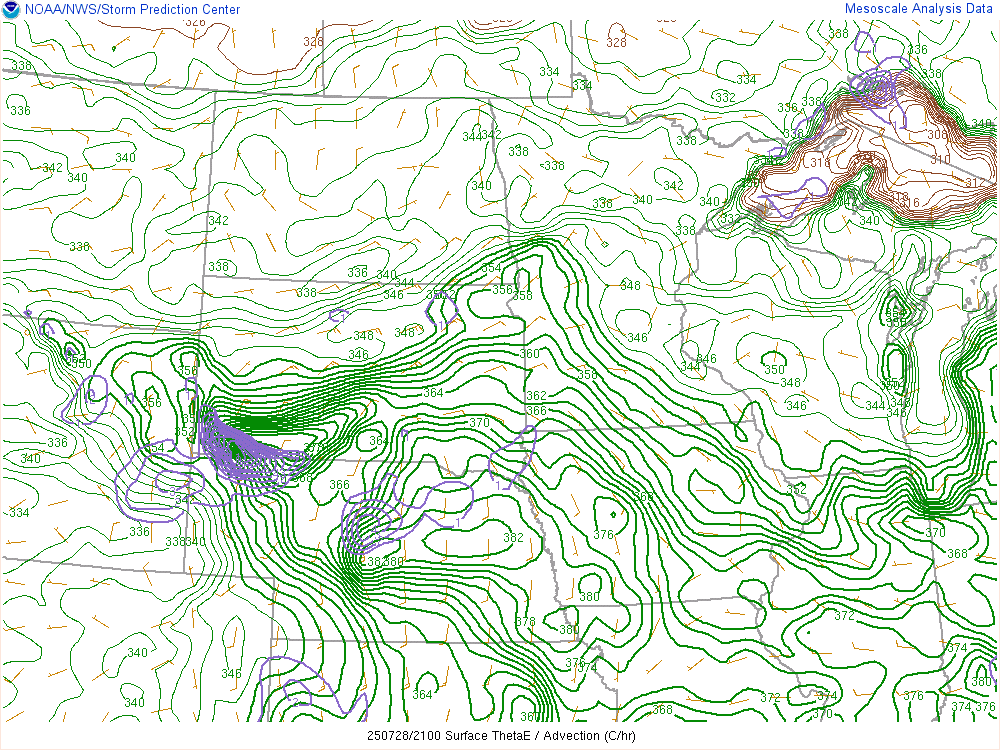Select the Surface ThetaE / Advection caption

coord(499,735)
